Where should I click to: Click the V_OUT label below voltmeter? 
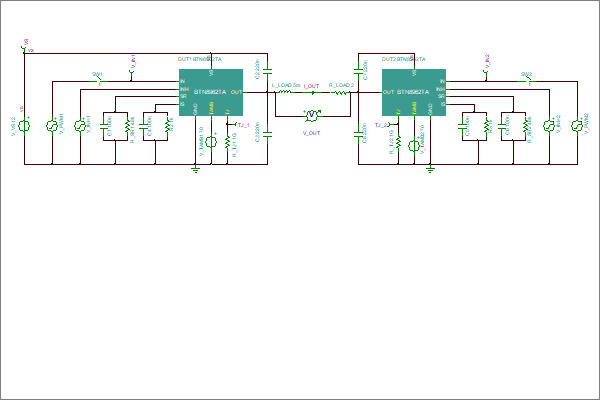(311, 133)
